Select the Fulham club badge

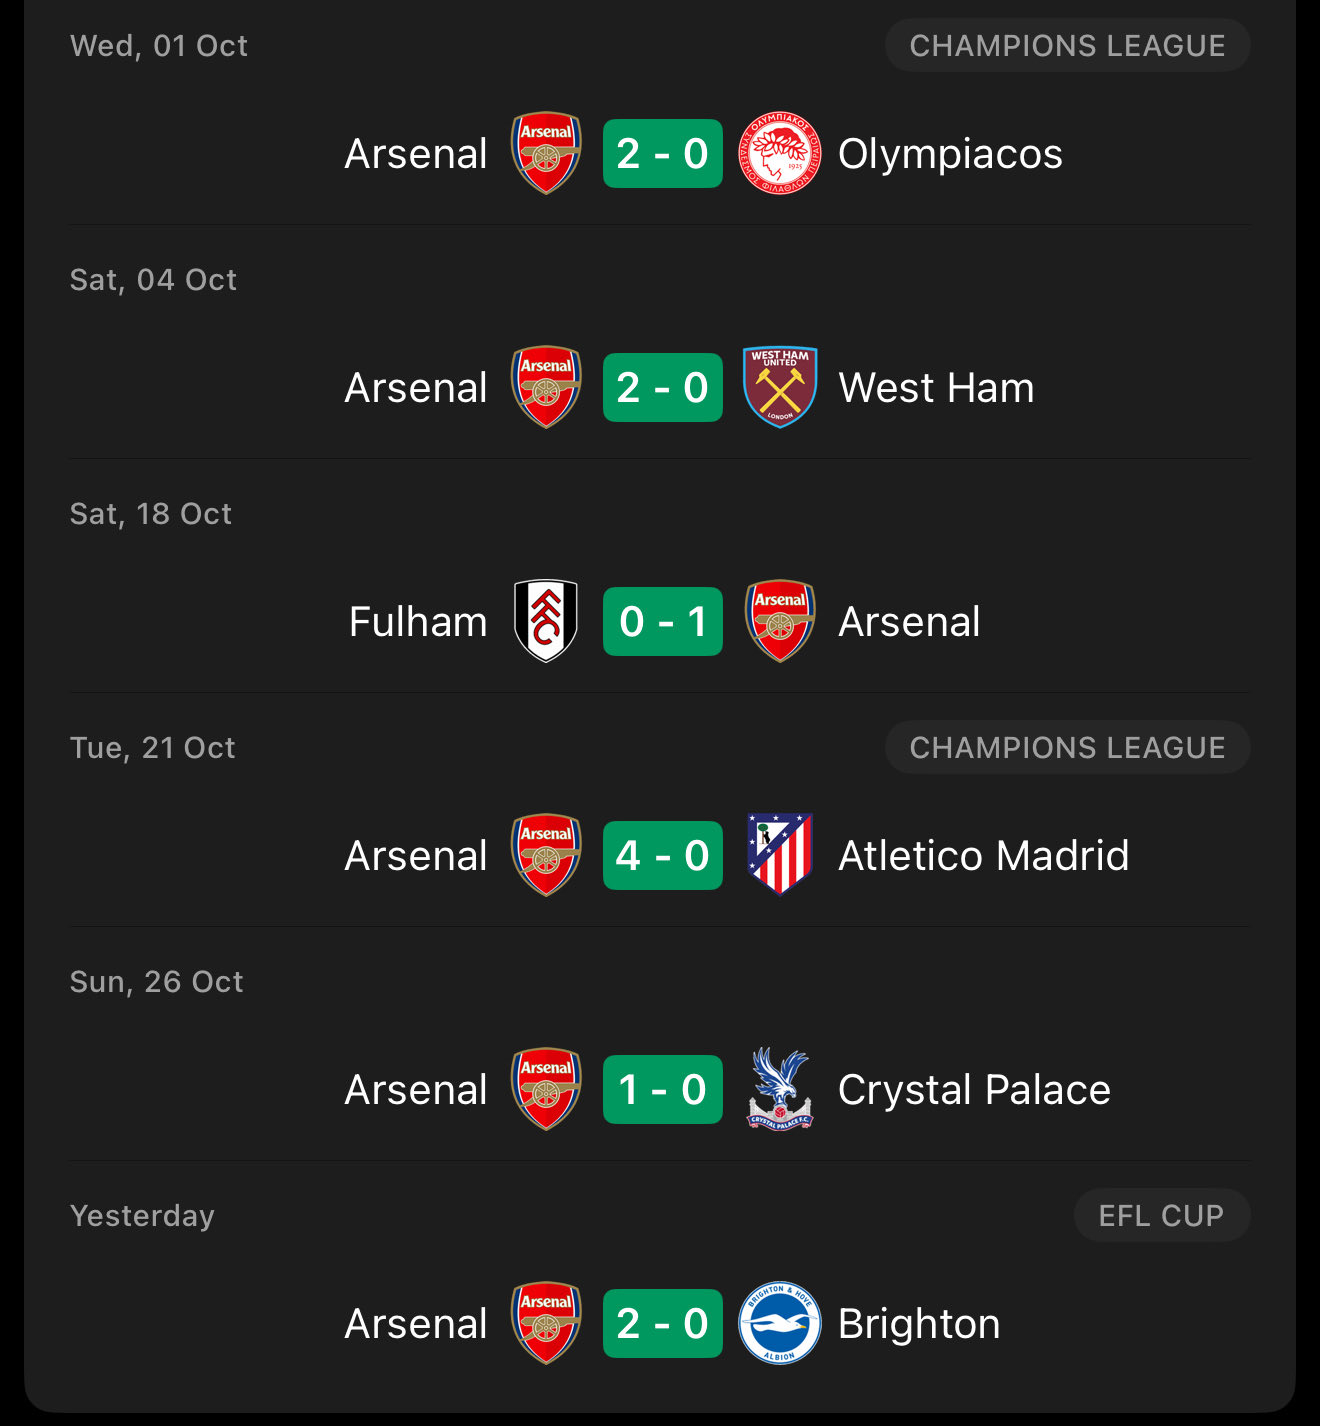tap(546, 621)
